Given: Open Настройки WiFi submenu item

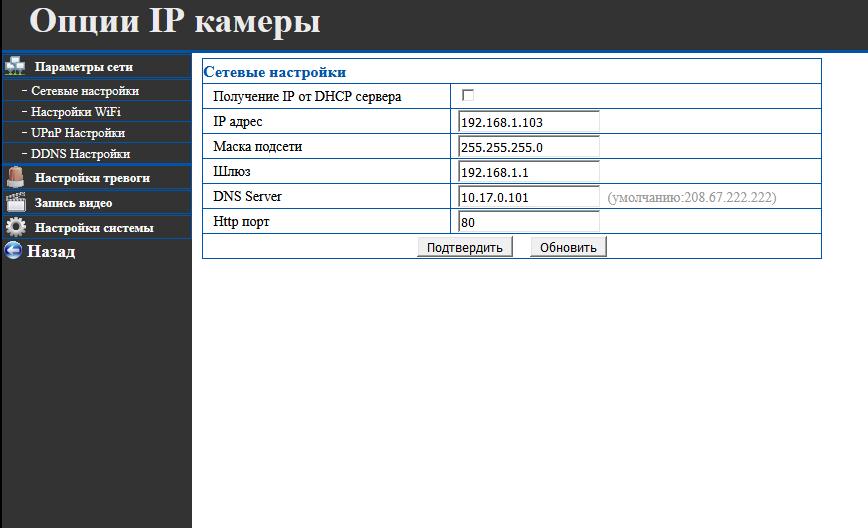Looking at the screenshot, I should point(76,112).
